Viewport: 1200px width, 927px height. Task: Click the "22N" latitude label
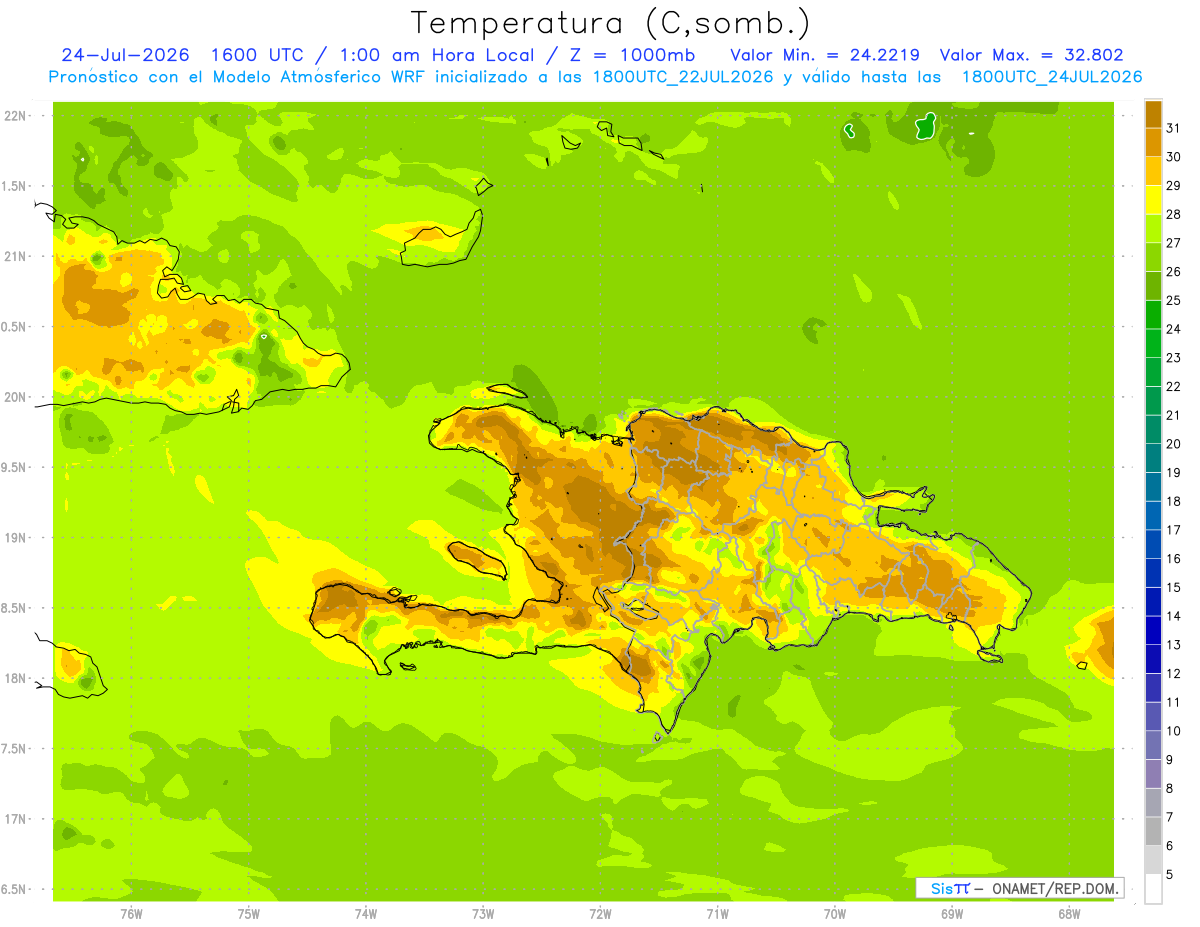coord(17,116)
